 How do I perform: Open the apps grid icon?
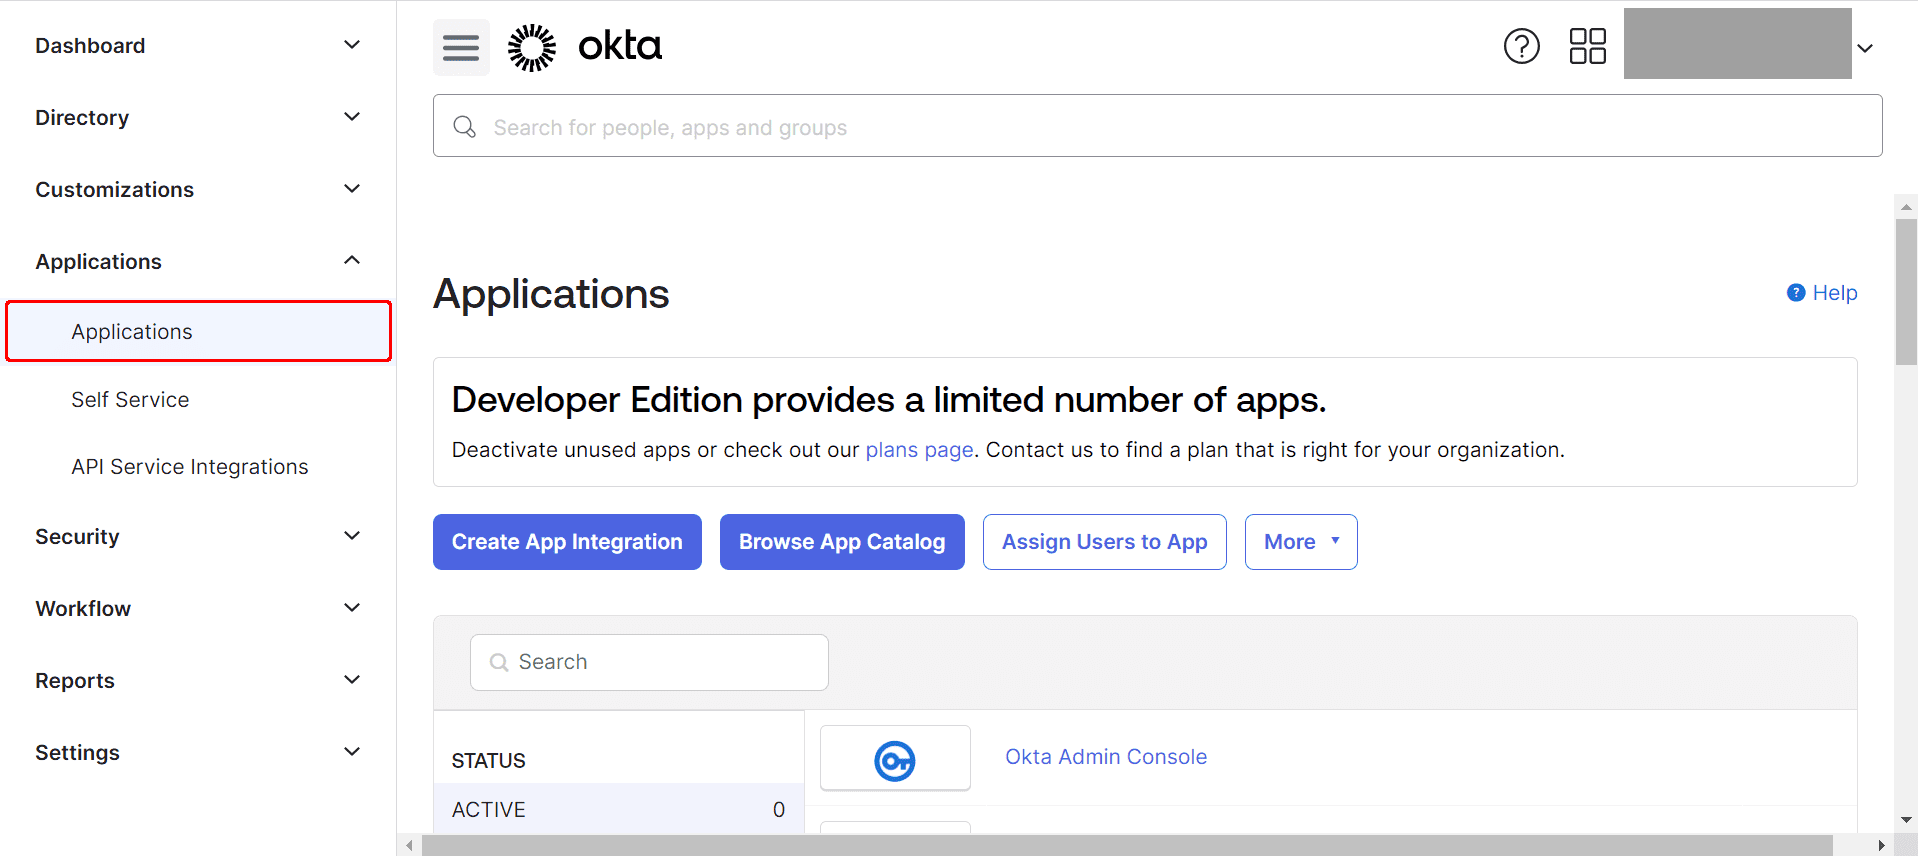pyautogui.click(x=1588, y=46)
